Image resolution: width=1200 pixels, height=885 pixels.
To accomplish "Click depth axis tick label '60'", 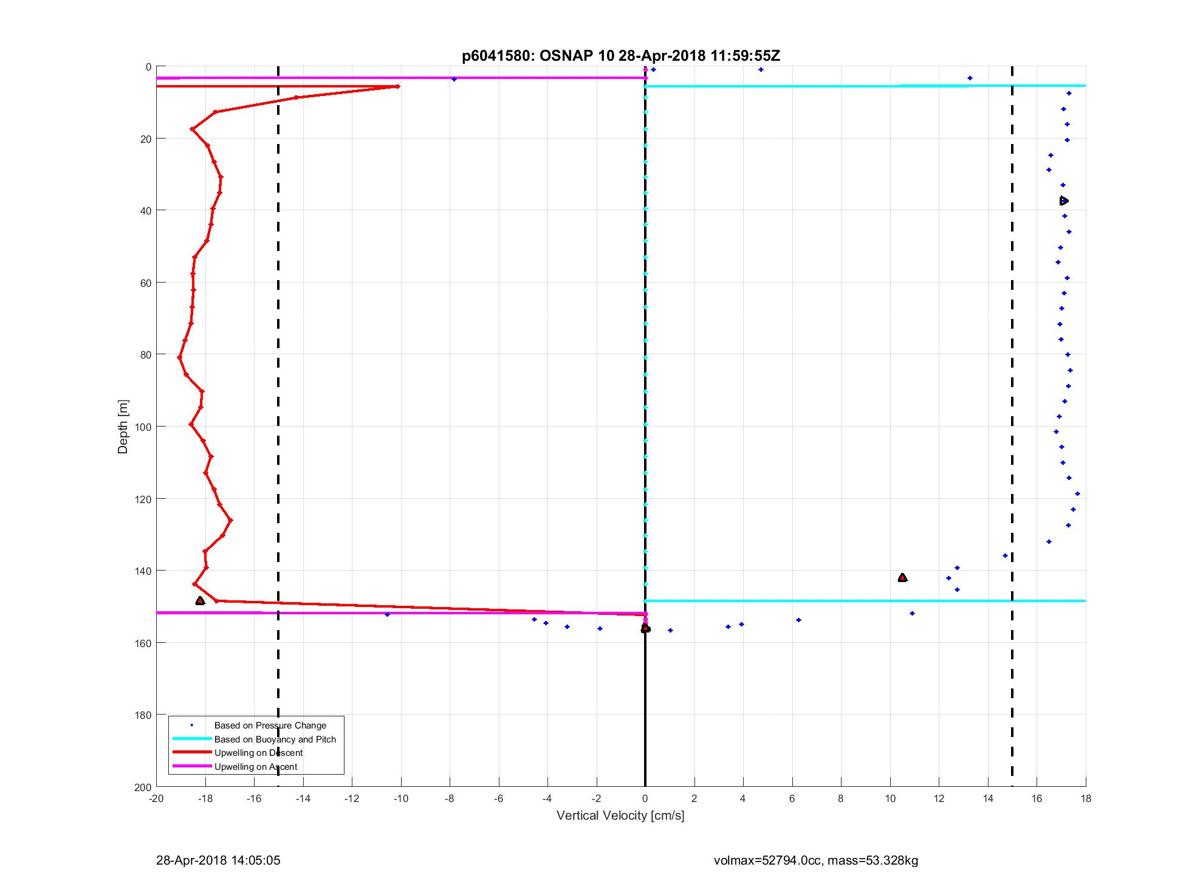I will pos(144,283).
